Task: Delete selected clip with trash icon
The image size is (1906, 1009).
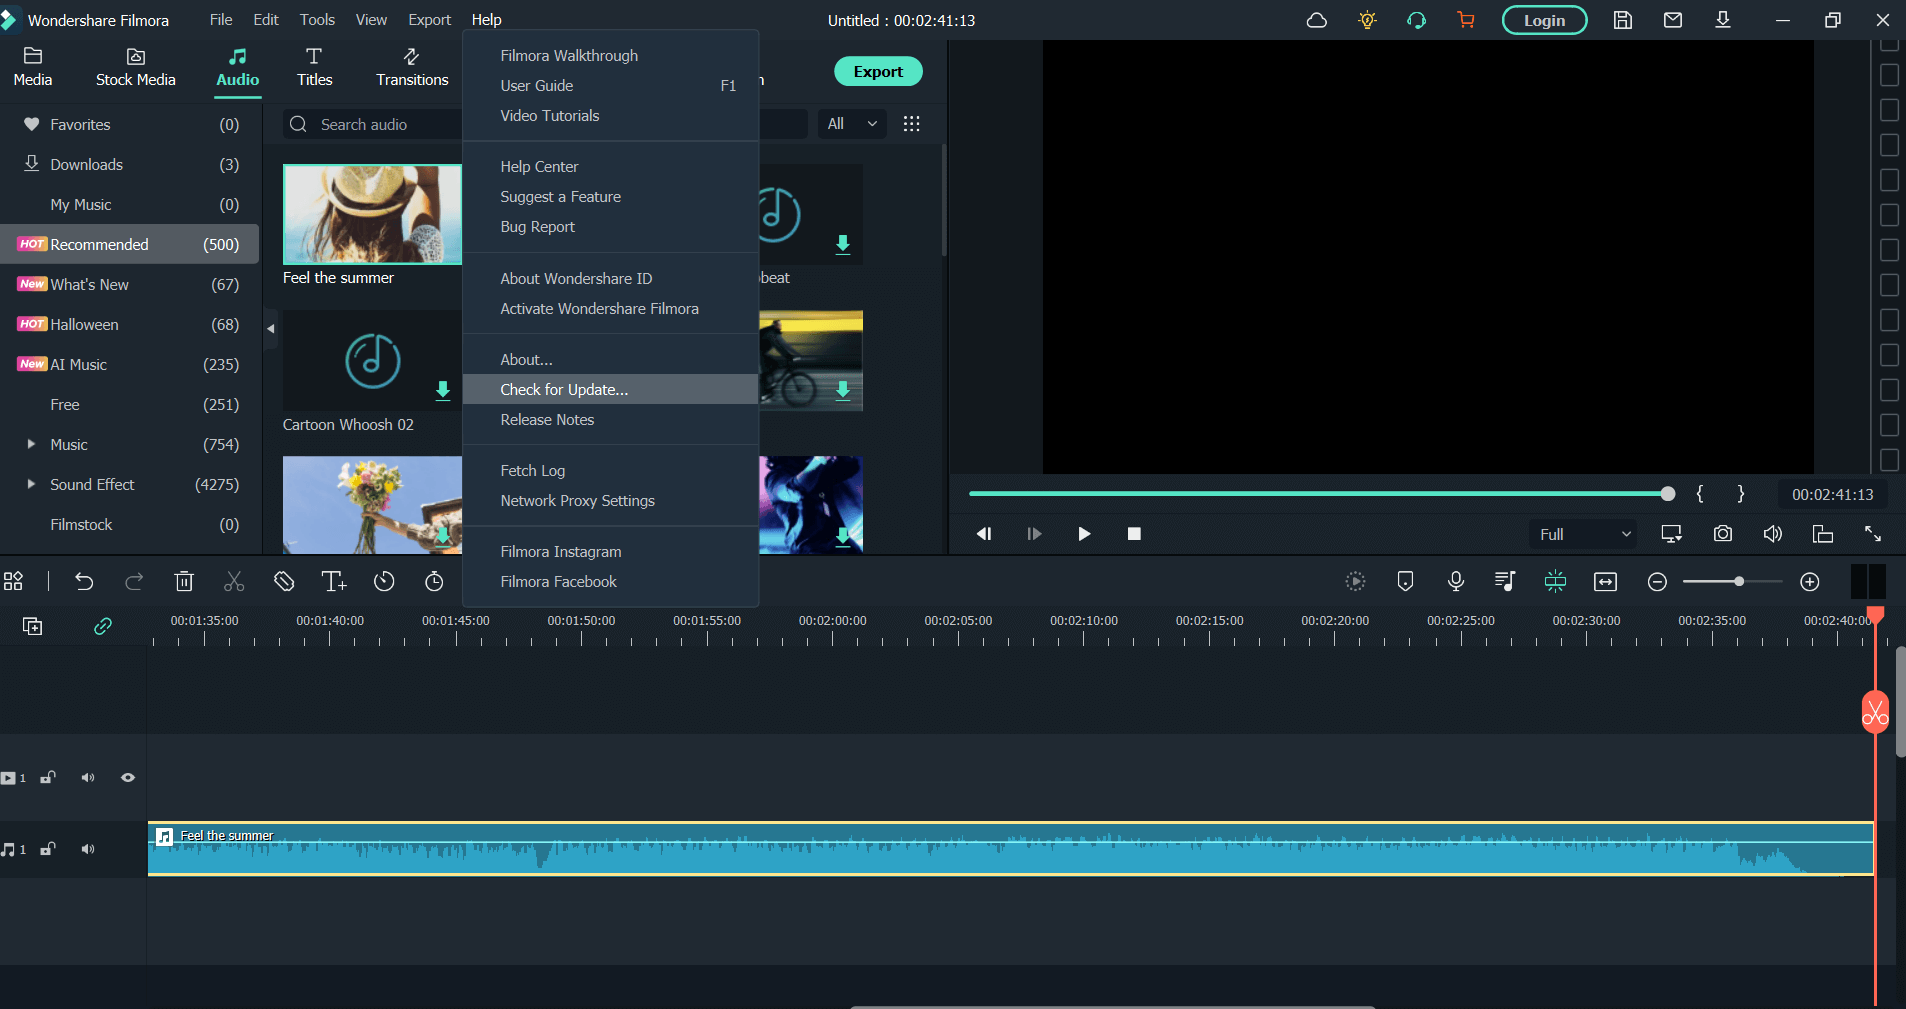Action: pyautogui.click(x=184, y=582)
